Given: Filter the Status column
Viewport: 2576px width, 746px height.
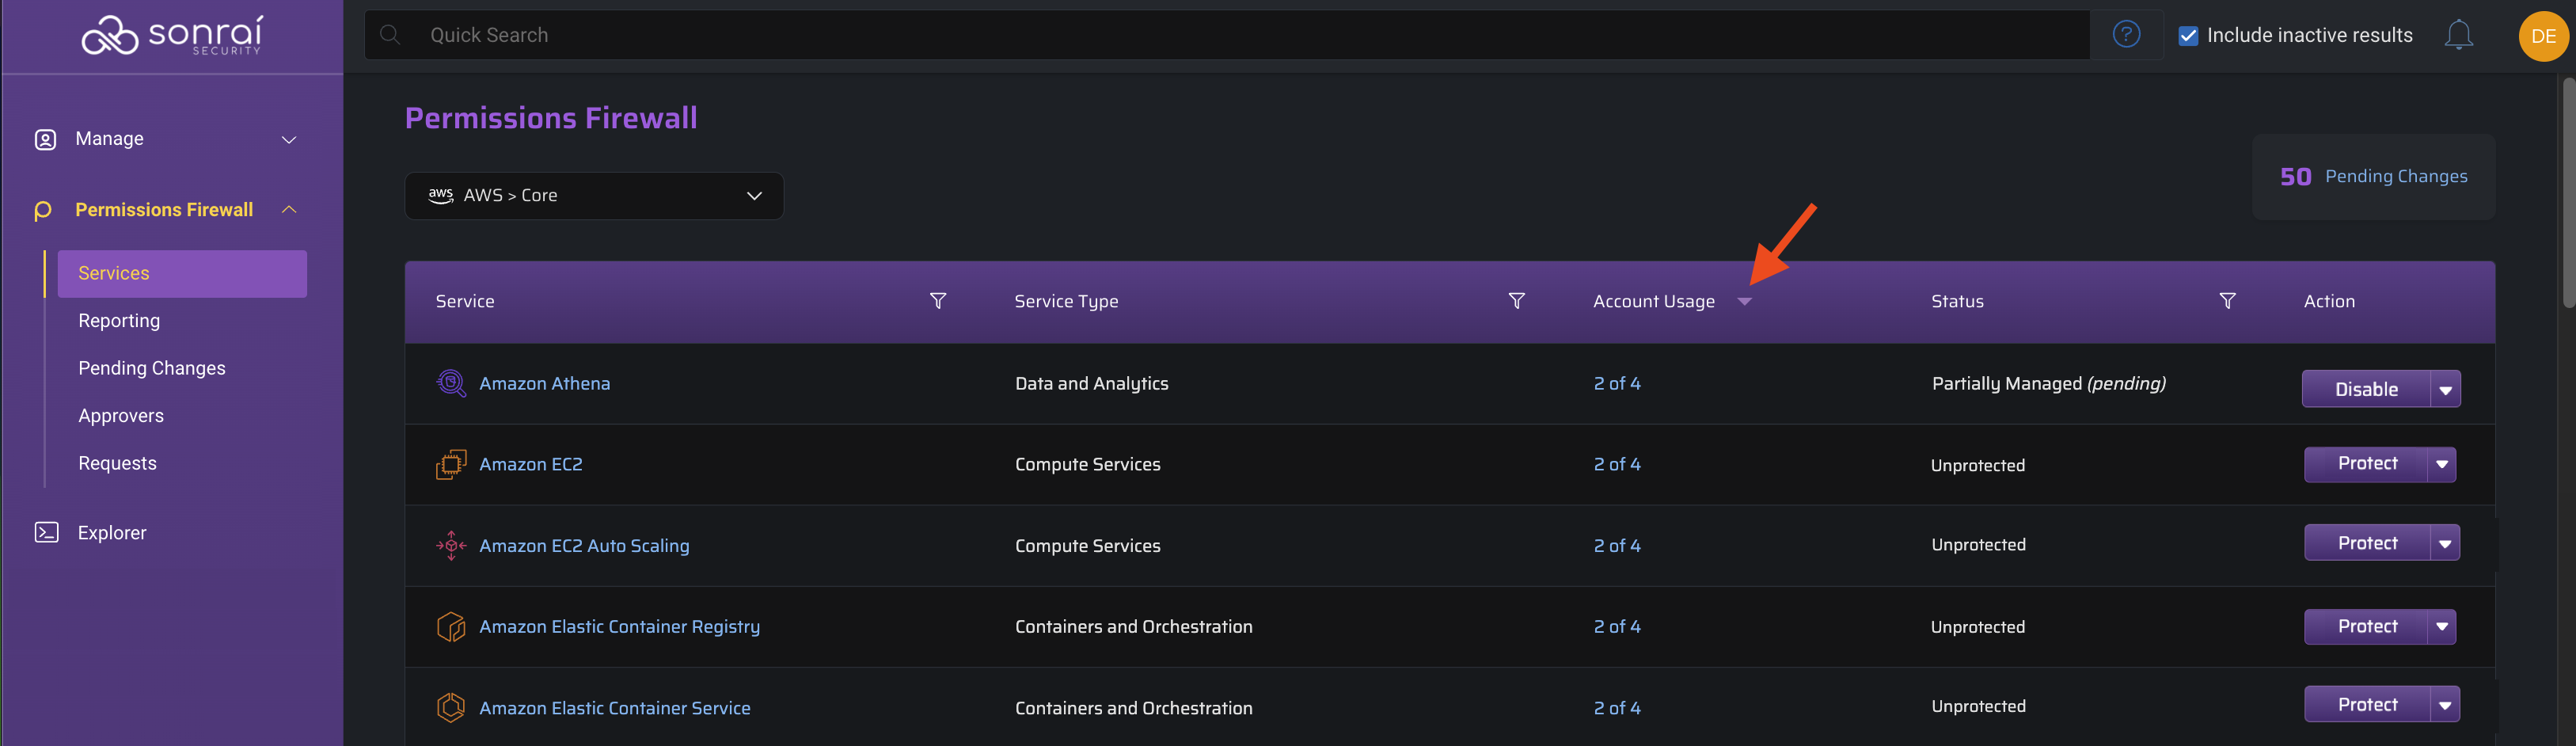Looking at the screenshot, I should coord(2227,301).
